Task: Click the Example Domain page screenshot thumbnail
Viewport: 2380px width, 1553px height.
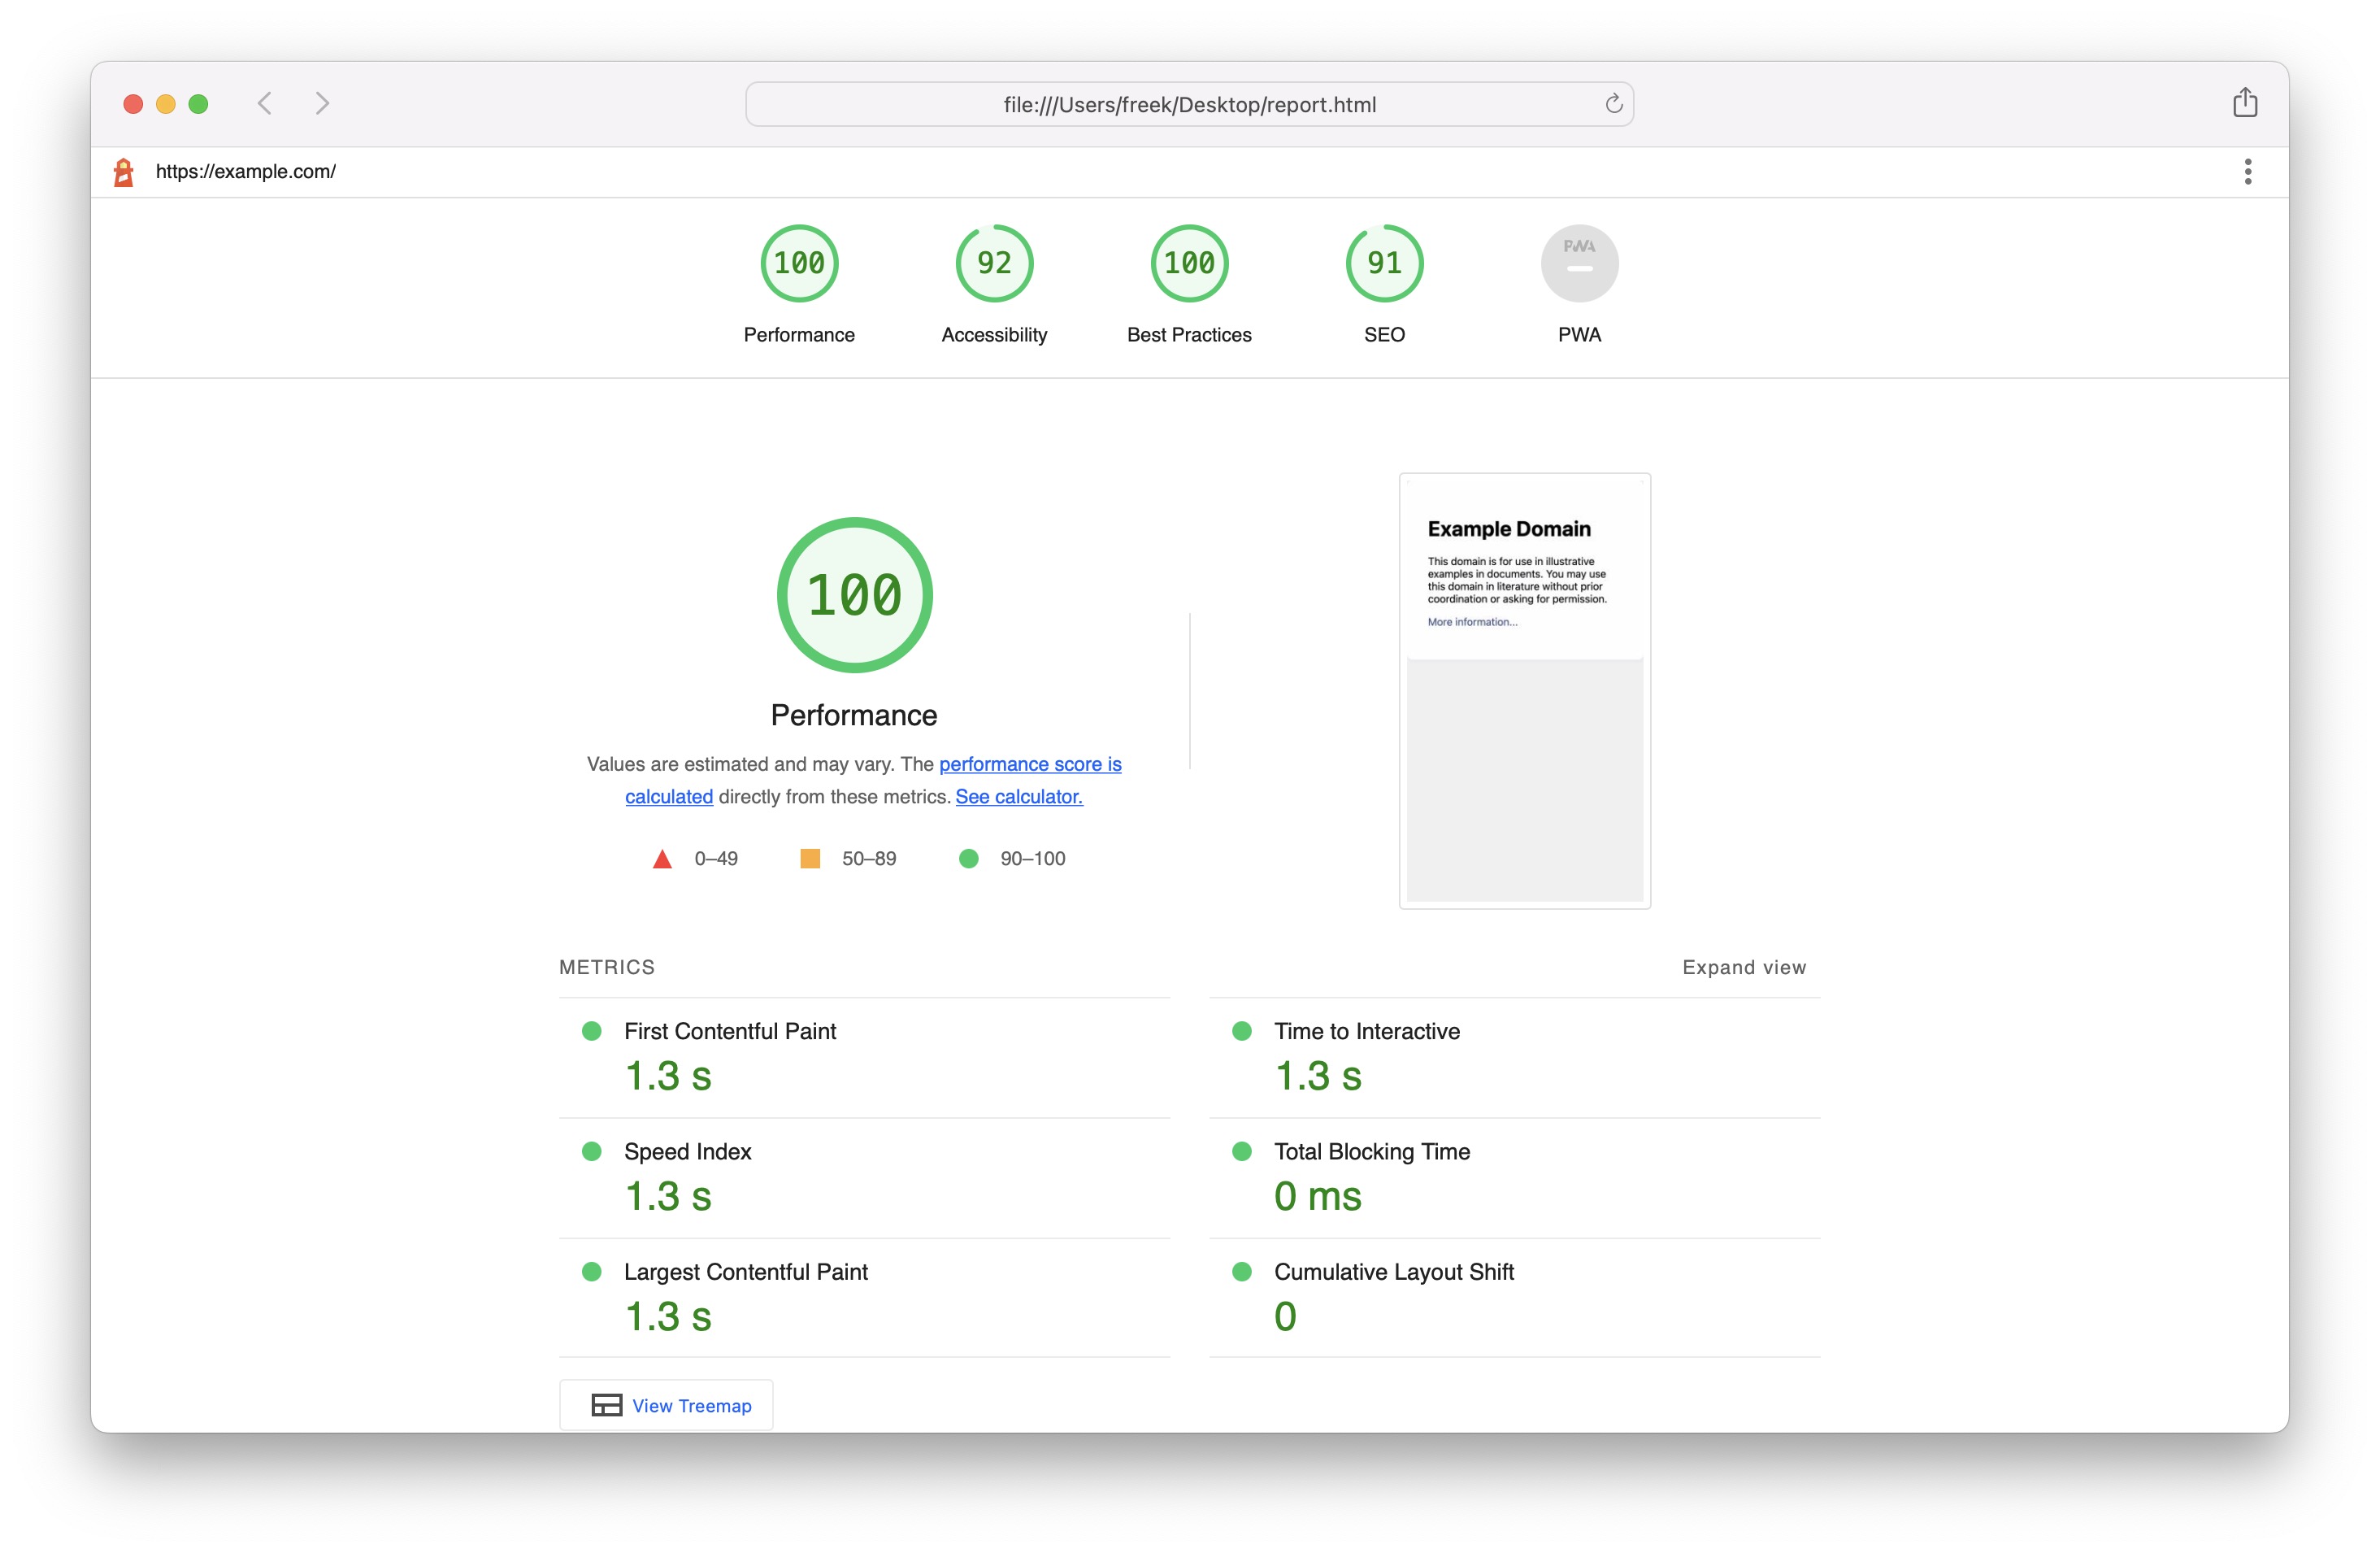Action: (x=1525, y=691)
